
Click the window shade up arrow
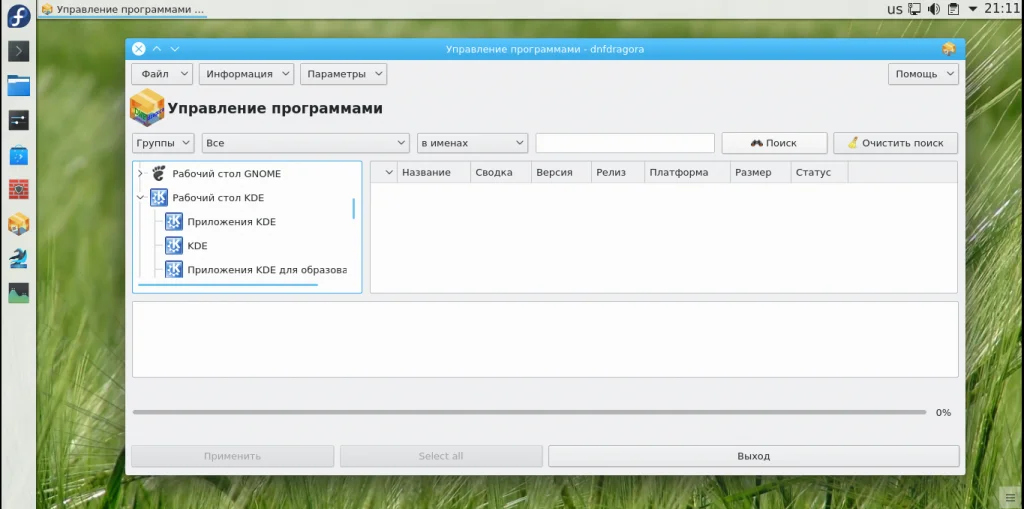point(157,49)
